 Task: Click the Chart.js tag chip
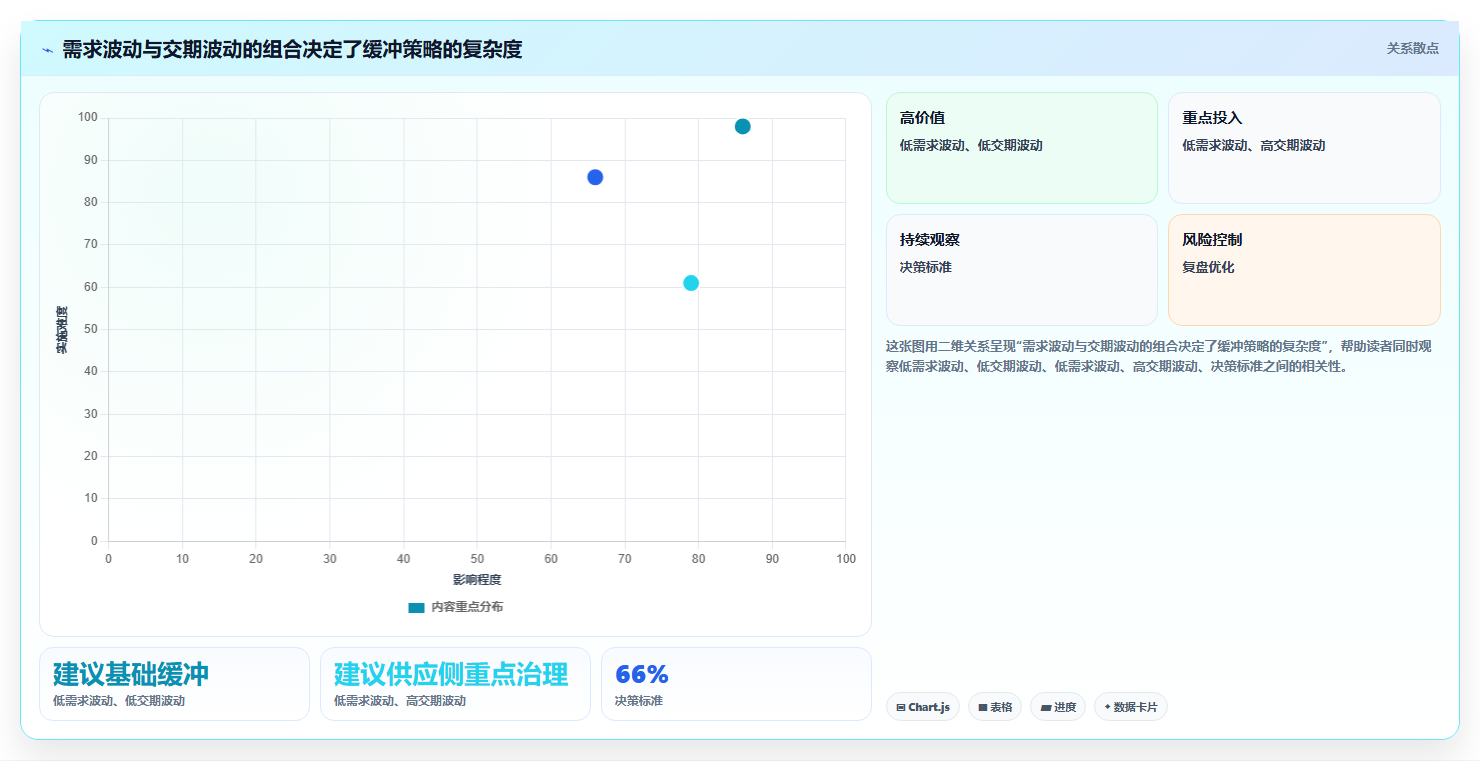tap(922, 707)
